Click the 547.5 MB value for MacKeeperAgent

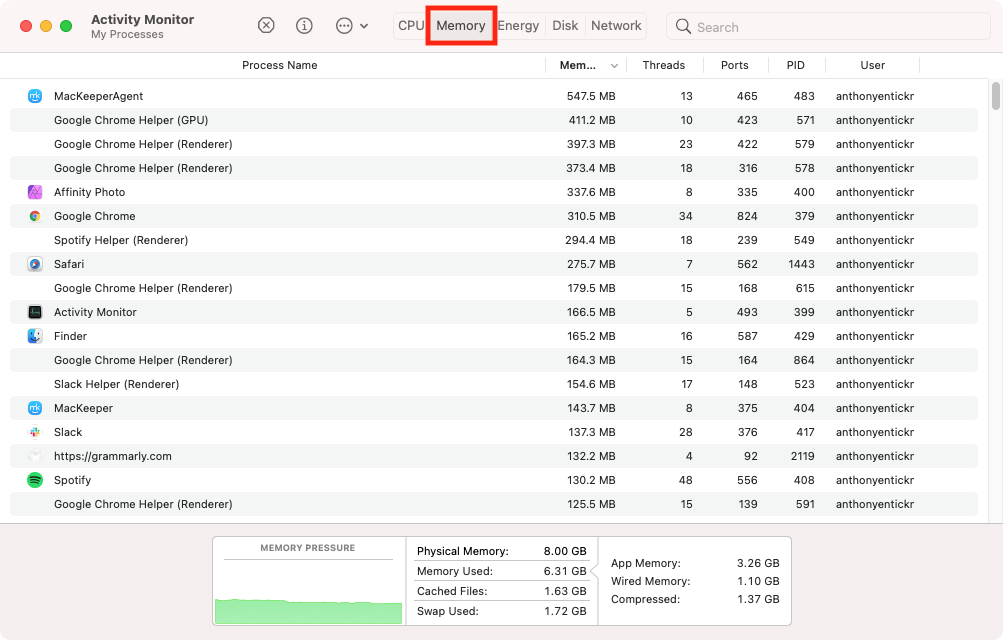590,96
